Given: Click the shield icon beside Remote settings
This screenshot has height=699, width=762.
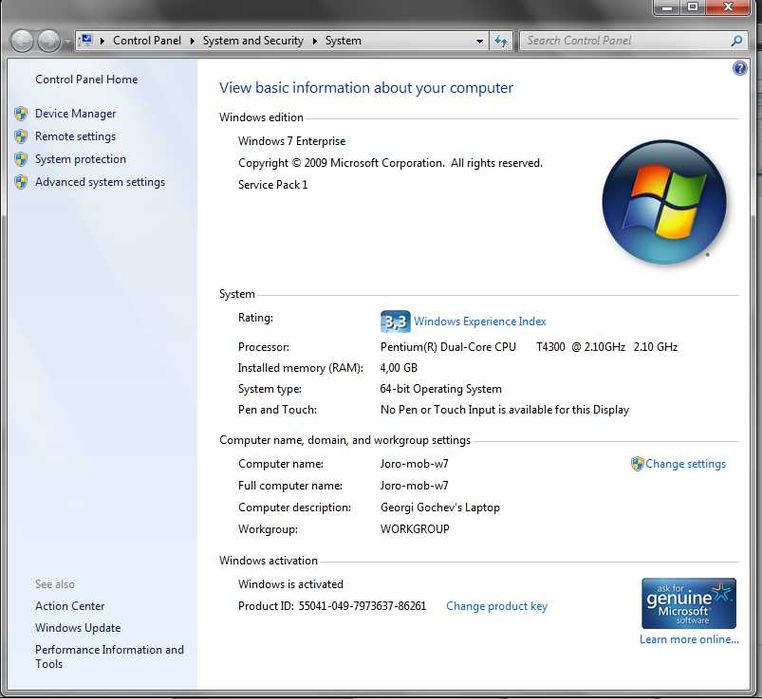Looking at the screenshot, I should 21,136.
